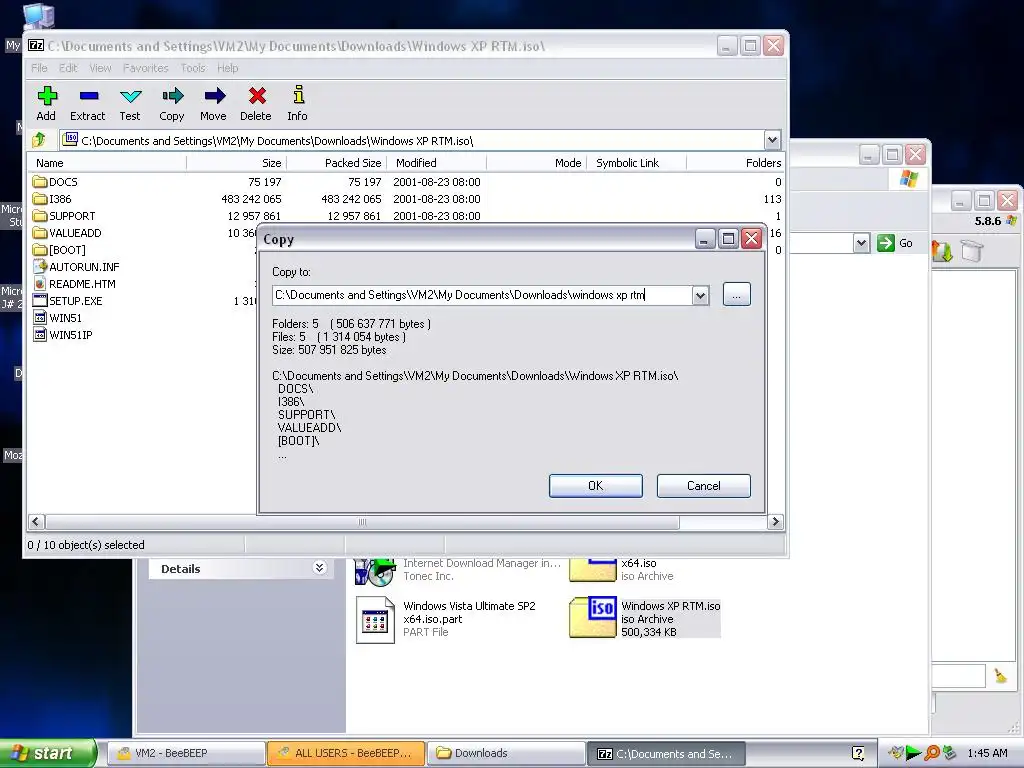
Task: Expand the Explorer address dropdown arrow
Action: tap(861, 243)
